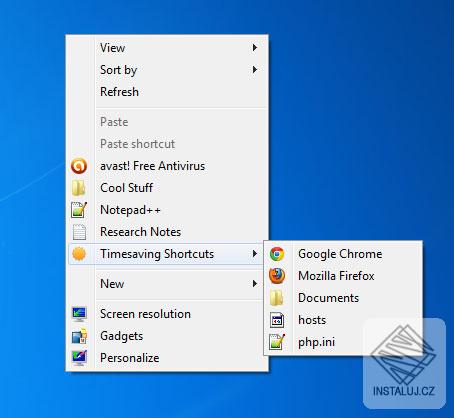Open the Cool Stuff folder icon
This screenshot has height=418, width=454.
[x=79, y=188]
